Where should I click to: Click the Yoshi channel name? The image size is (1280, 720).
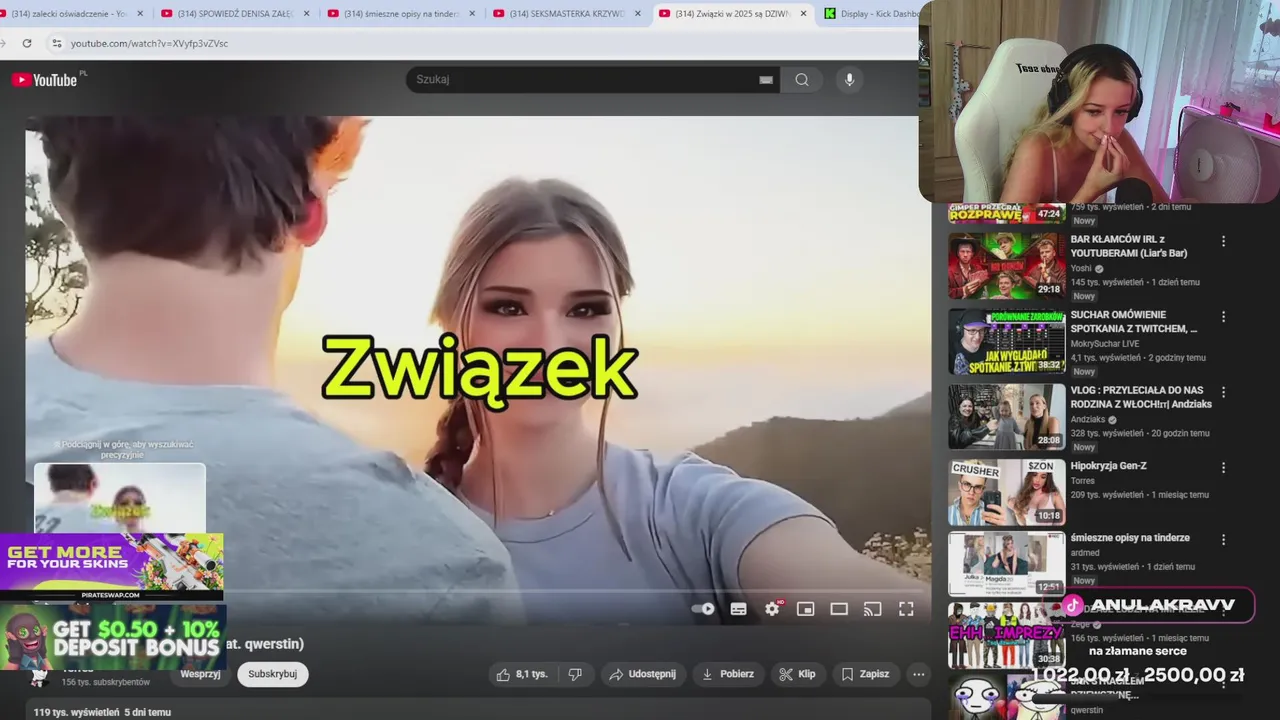click(1081, 268)
